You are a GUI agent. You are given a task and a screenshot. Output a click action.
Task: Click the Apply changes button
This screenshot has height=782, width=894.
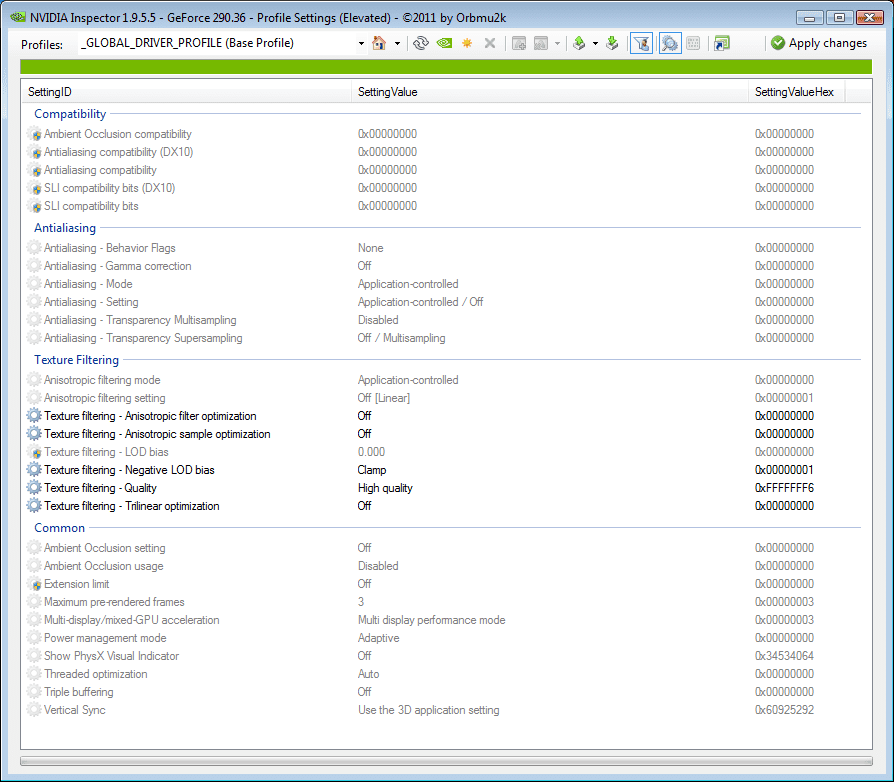click(x=819, y=43)
